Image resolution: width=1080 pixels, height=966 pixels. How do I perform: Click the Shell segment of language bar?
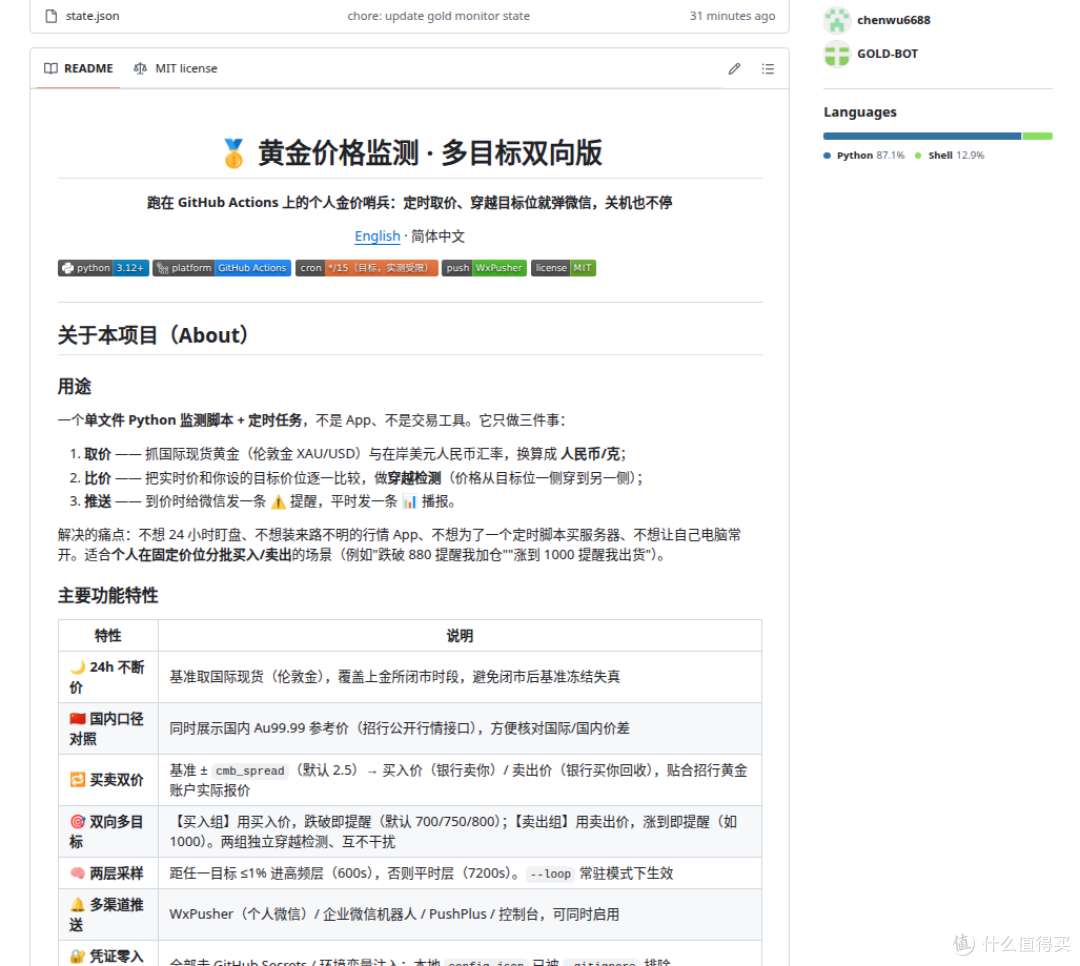pos(1037,136)
